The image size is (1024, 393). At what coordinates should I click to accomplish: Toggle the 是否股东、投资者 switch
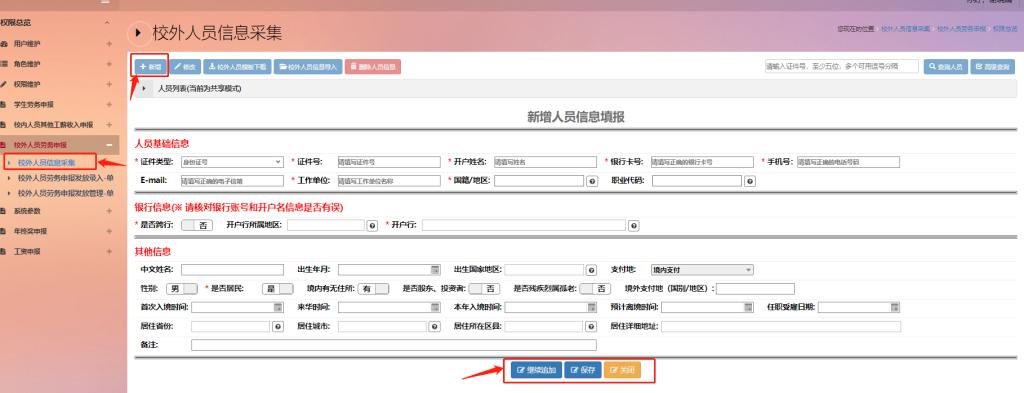pos(485,289)
